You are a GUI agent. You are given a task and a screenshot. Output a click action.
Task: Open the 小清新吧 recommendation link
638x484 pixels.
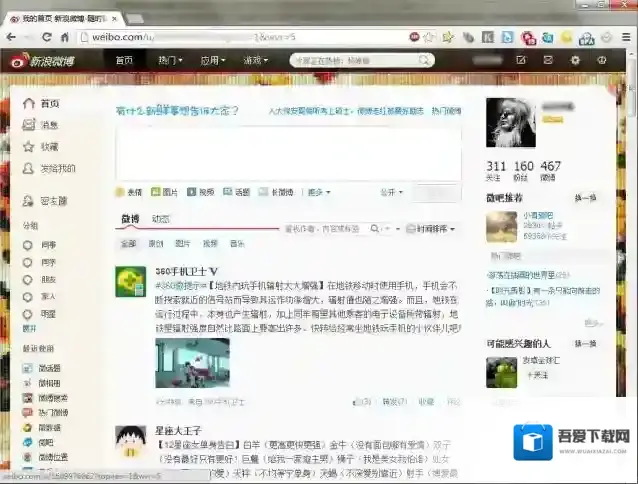tap(538, 215)
